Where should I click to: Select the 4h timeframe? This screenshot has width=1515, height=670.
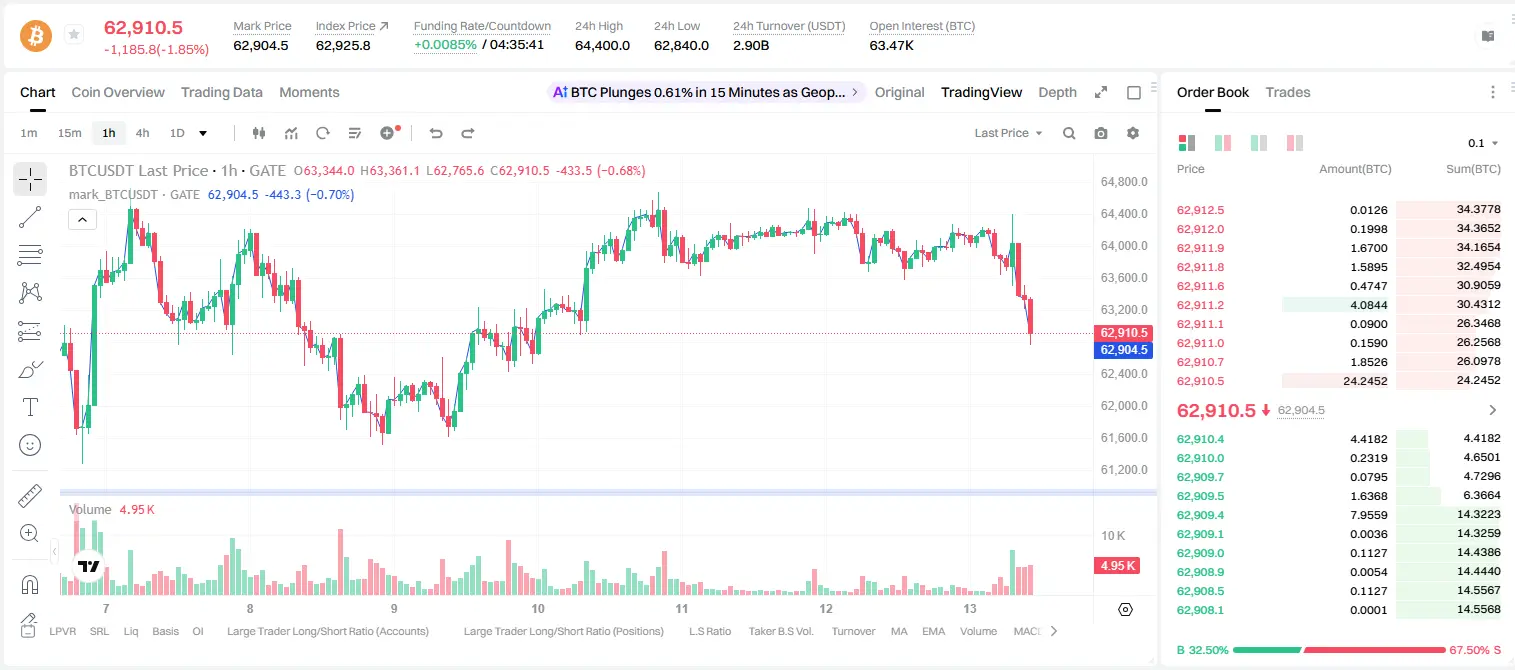tap(142, 133)
